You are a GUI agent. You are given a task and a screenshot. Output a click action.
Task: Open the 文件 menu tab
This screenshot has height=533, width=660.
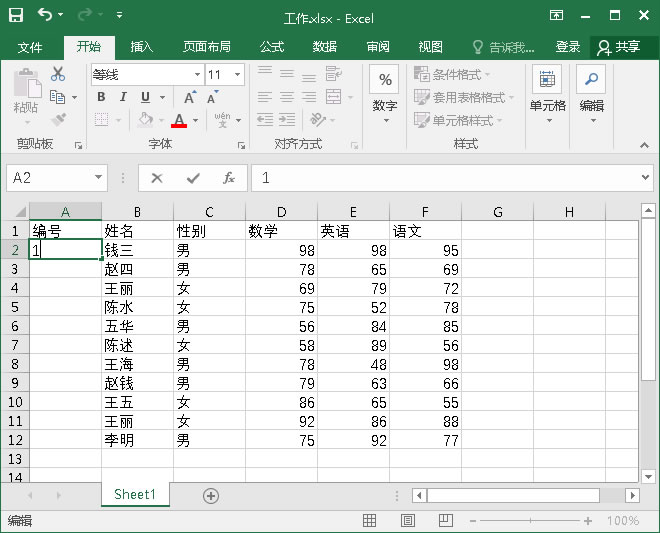[29, 47]
